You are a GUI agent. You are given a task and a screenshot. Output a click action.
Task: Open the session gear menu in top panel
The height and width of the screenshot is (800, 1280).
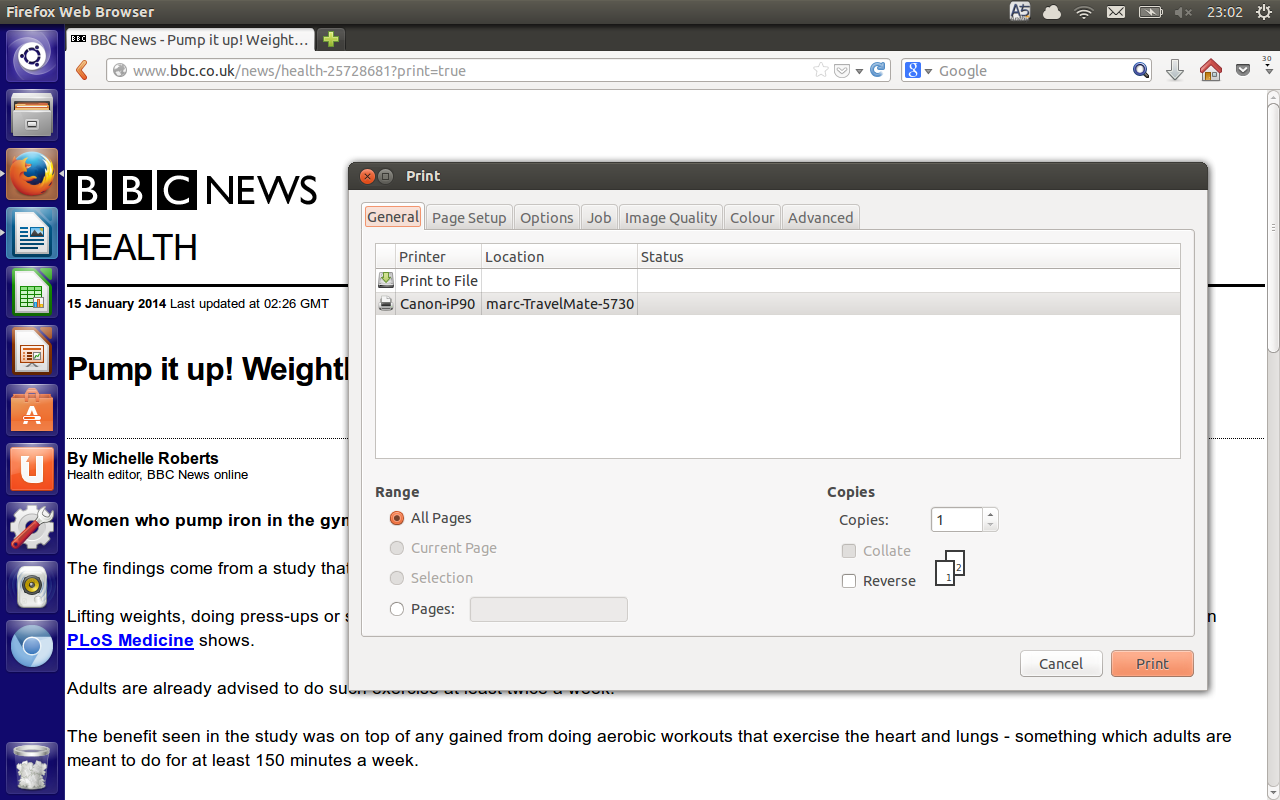(x=1263, y=12)
